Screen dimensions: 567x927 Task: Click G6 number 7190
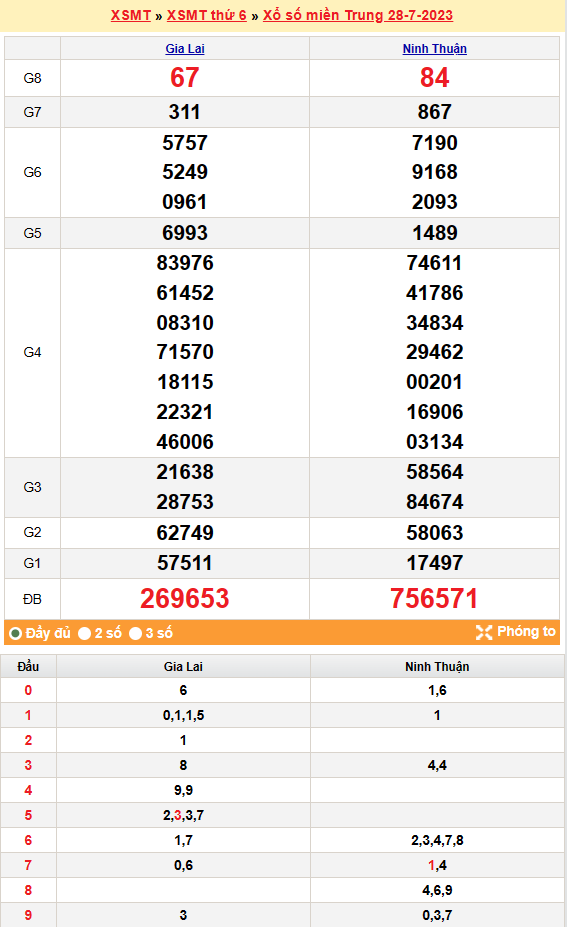pyautogui.click(x=435, y=142)
